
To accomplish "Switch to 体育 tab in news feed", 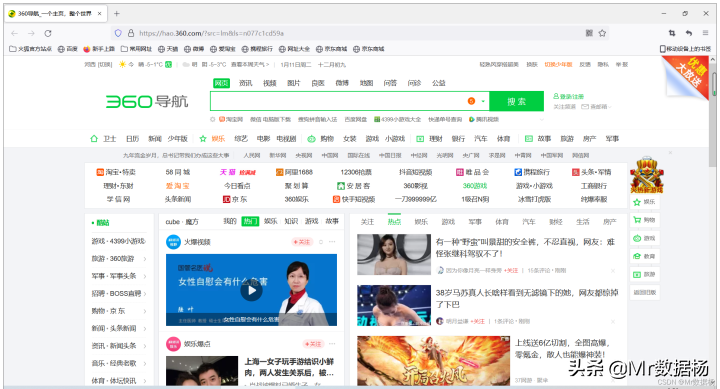I will pyautogui.click(x=502, y=222).
